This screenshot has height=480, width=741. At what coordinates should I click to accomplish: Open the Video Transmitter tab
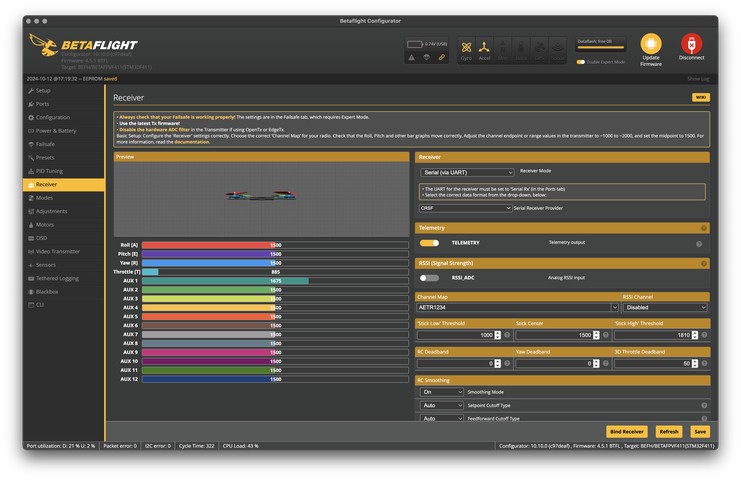(63, 252)
